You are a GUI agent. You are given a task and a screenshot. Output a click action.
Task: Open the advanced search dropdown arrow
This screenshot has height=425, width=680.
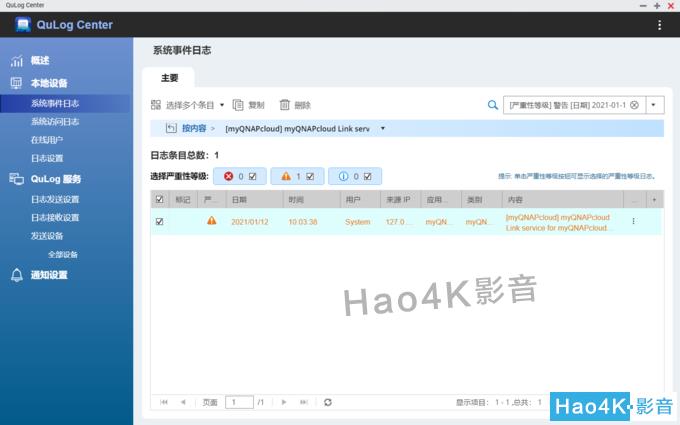pos(654,105)
